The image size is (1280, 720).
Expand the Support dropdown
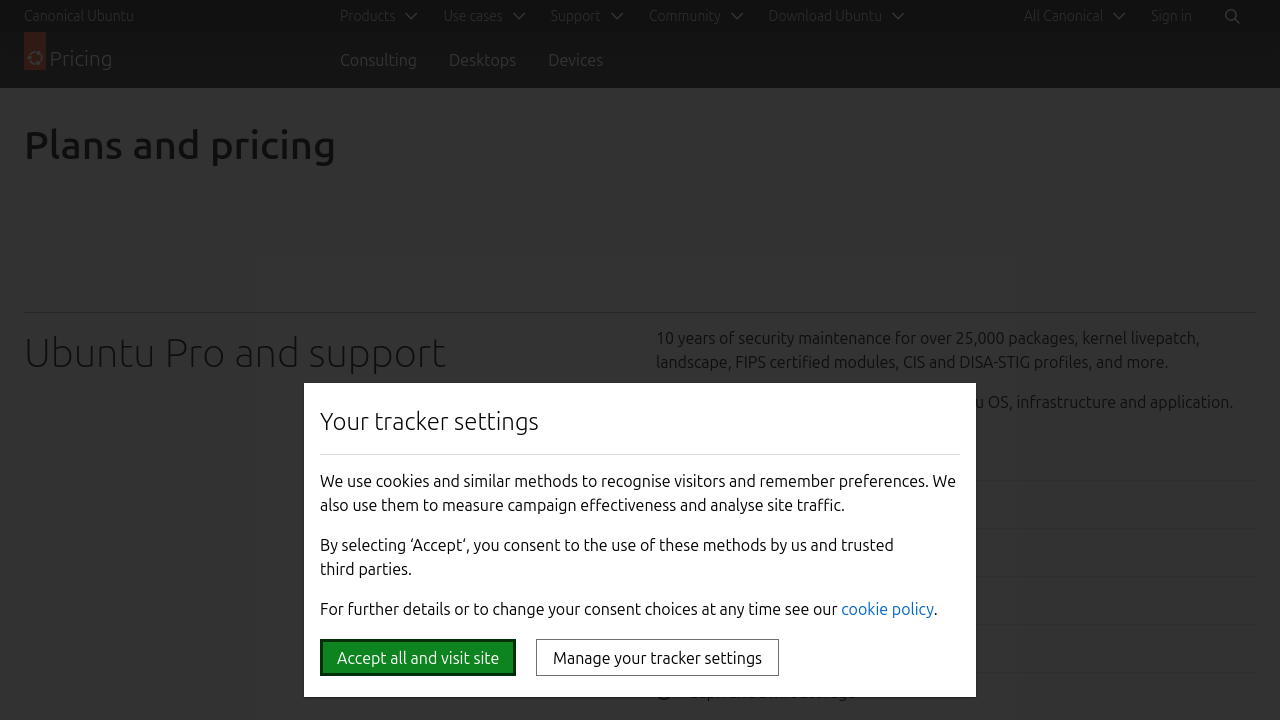tap(586, 16)
